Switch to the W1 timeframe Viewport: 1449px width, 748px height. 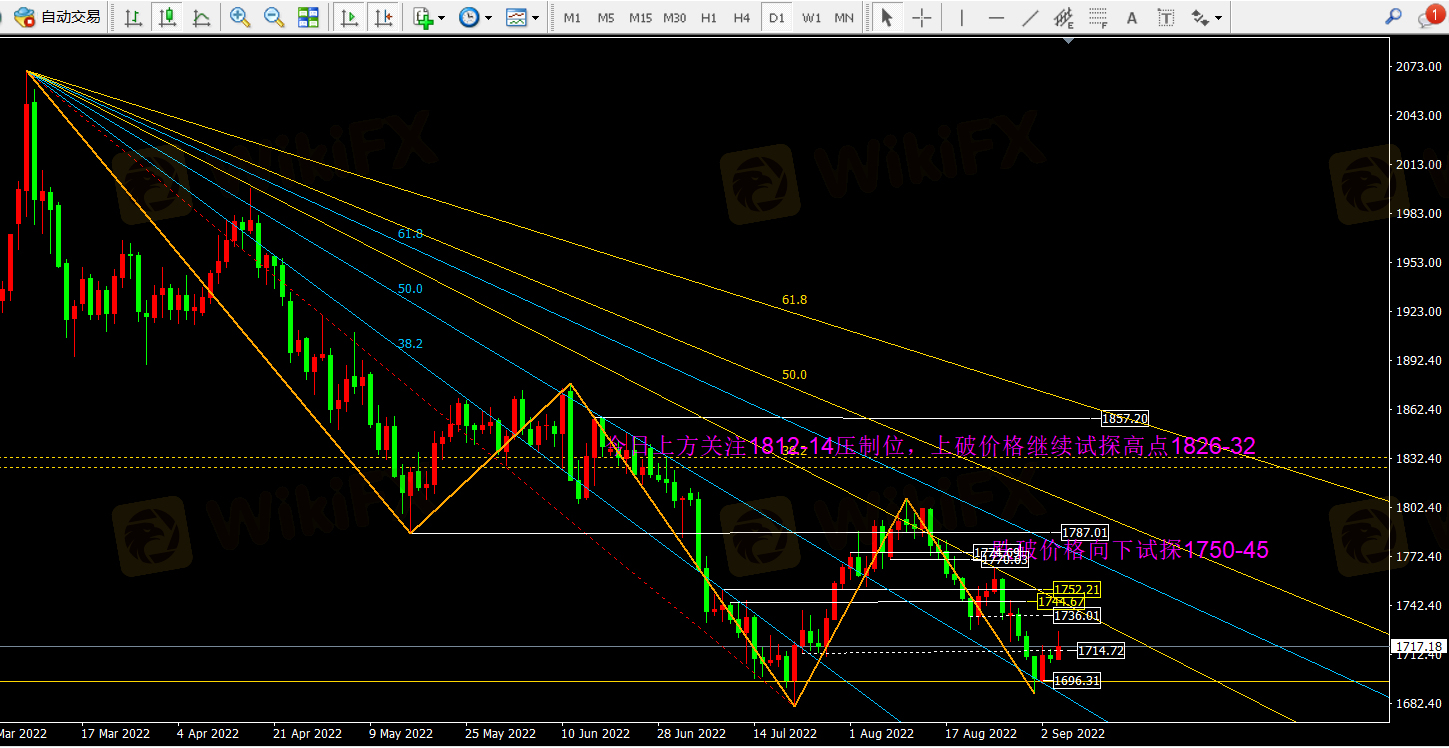pyautogui.click(x=811, y=17)
